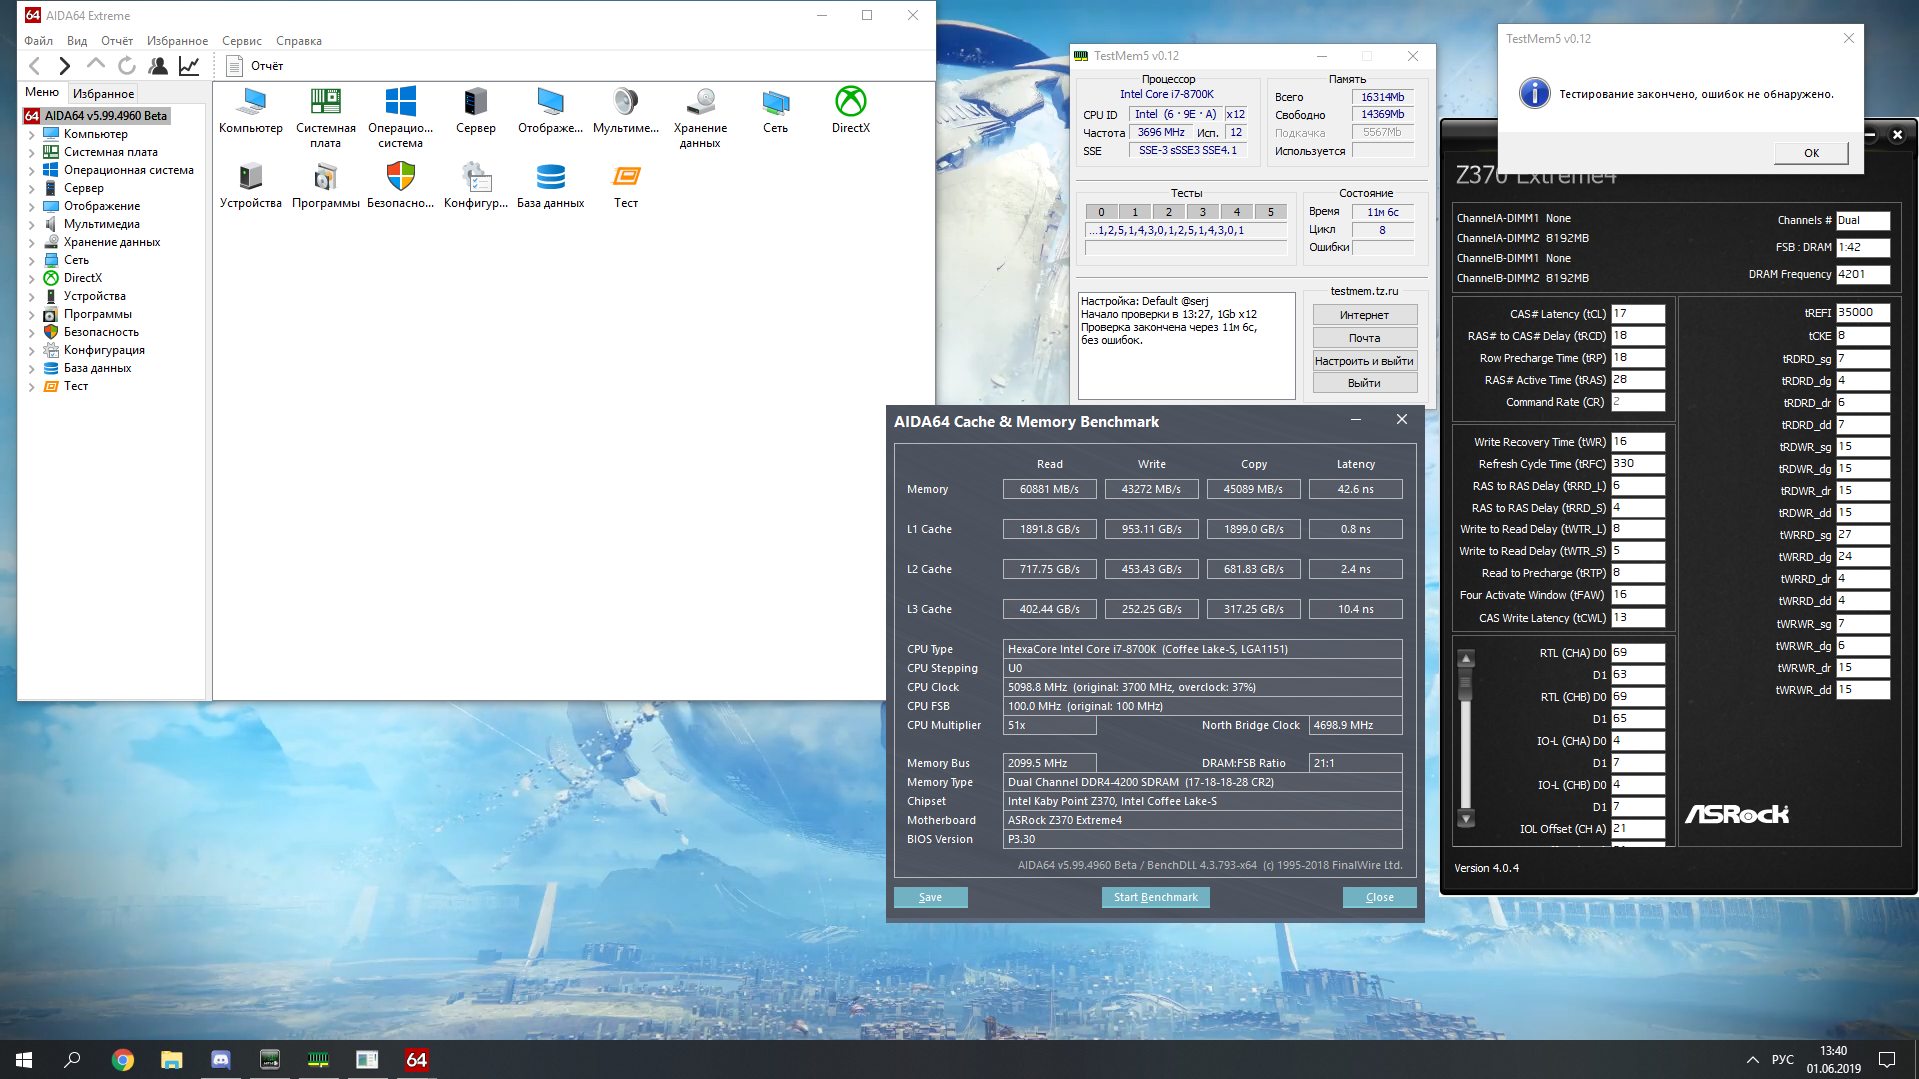Click the Тест benchmark icon

[626, 177]
